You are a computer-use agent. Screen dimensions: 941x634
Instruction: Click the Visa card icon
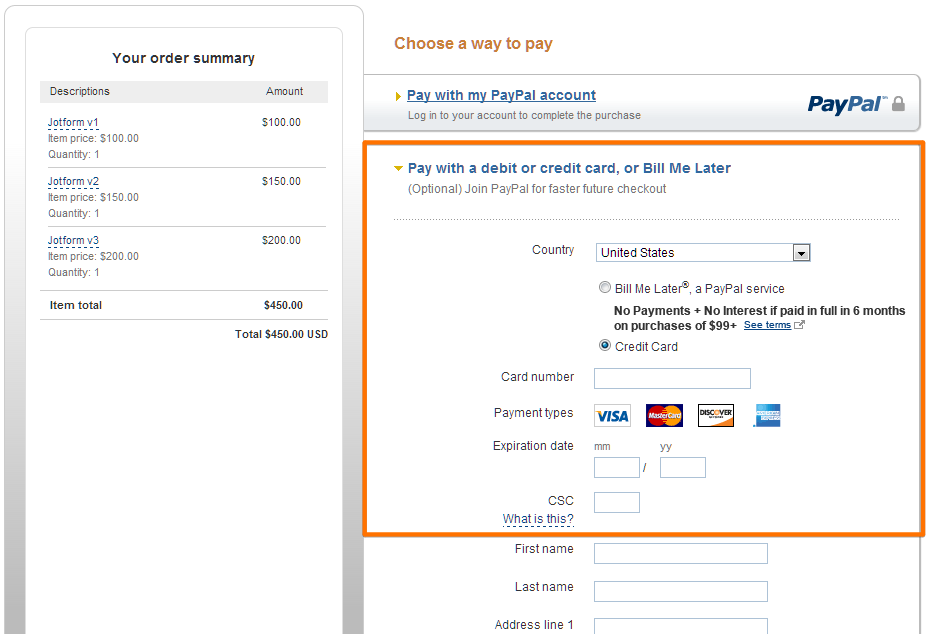pos(612,415)
